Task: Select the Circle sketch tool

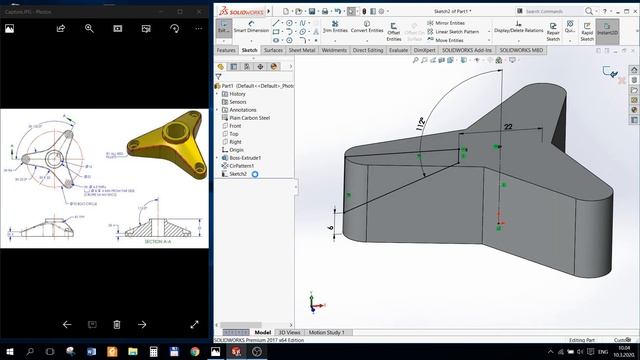Action: 289,23
